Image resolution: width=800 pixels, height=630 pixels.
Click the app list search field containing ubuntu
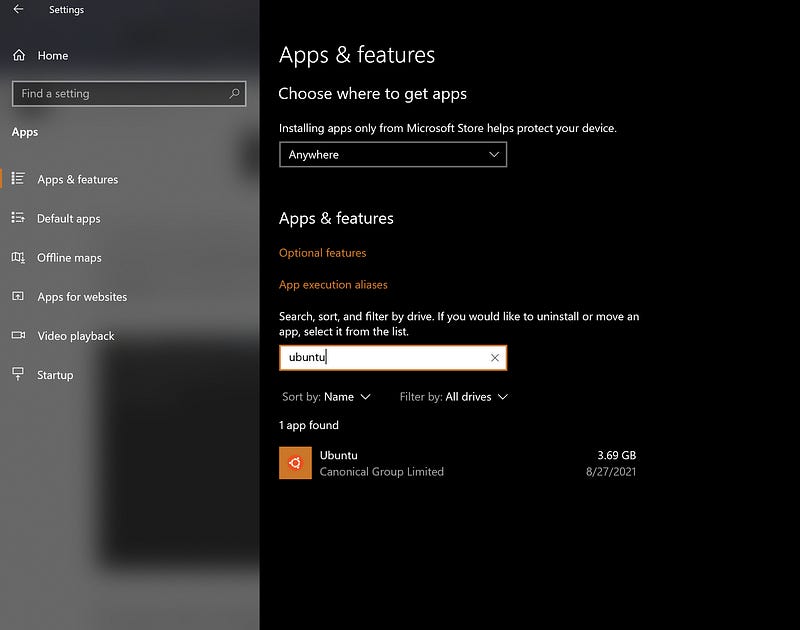393,358
